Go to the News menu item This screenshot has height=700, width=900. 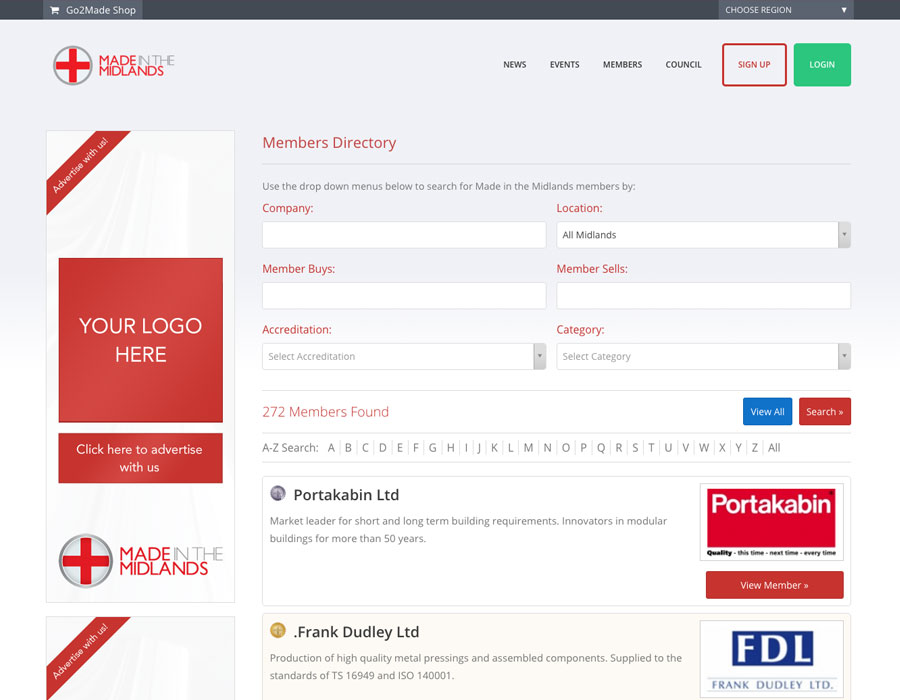point(514,65)
